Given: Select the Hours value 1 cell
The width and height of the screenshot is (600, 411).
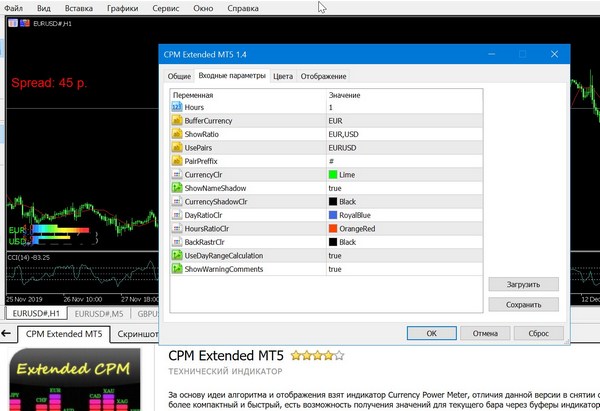Looking at the screenshot, I should click(x=404, y=107).
